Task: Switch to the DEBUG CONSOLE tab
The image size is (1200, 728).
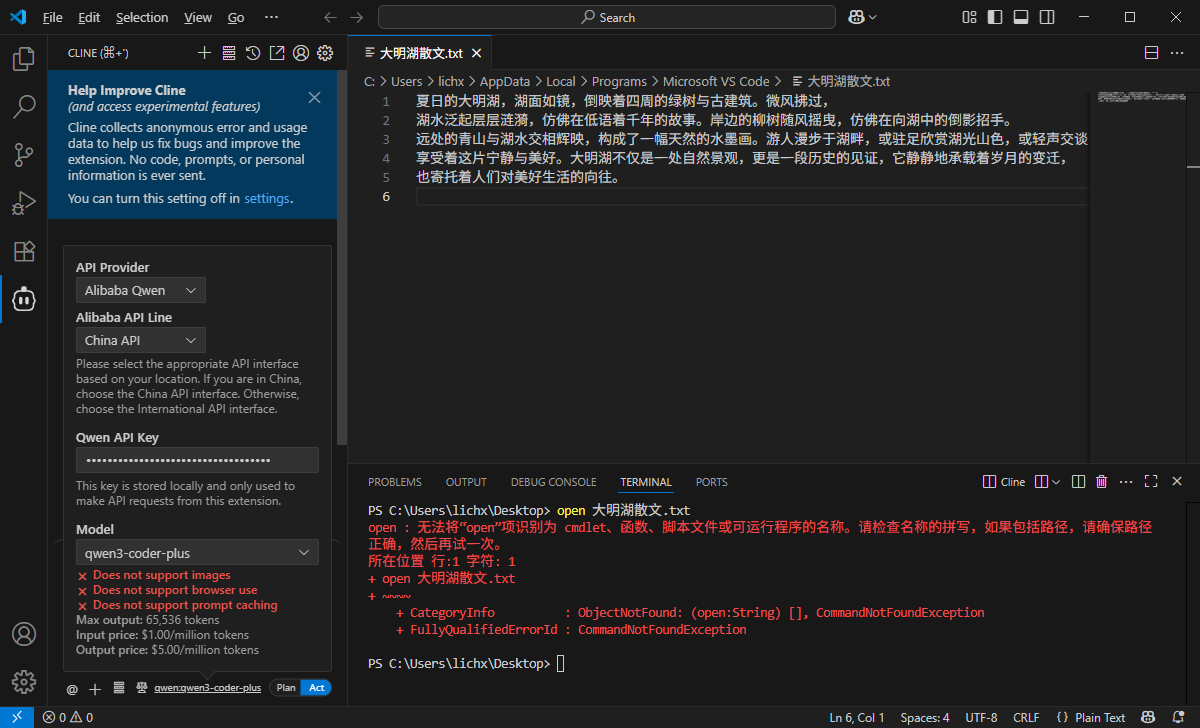Action: 553,482
